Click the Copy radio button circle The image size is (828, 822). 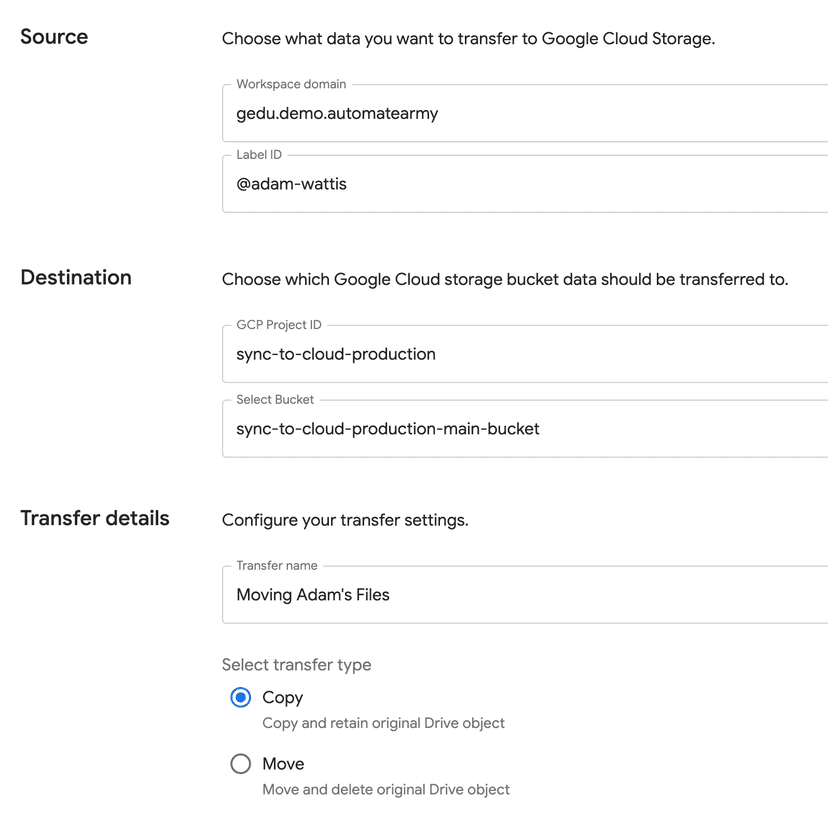coord(240,697)
